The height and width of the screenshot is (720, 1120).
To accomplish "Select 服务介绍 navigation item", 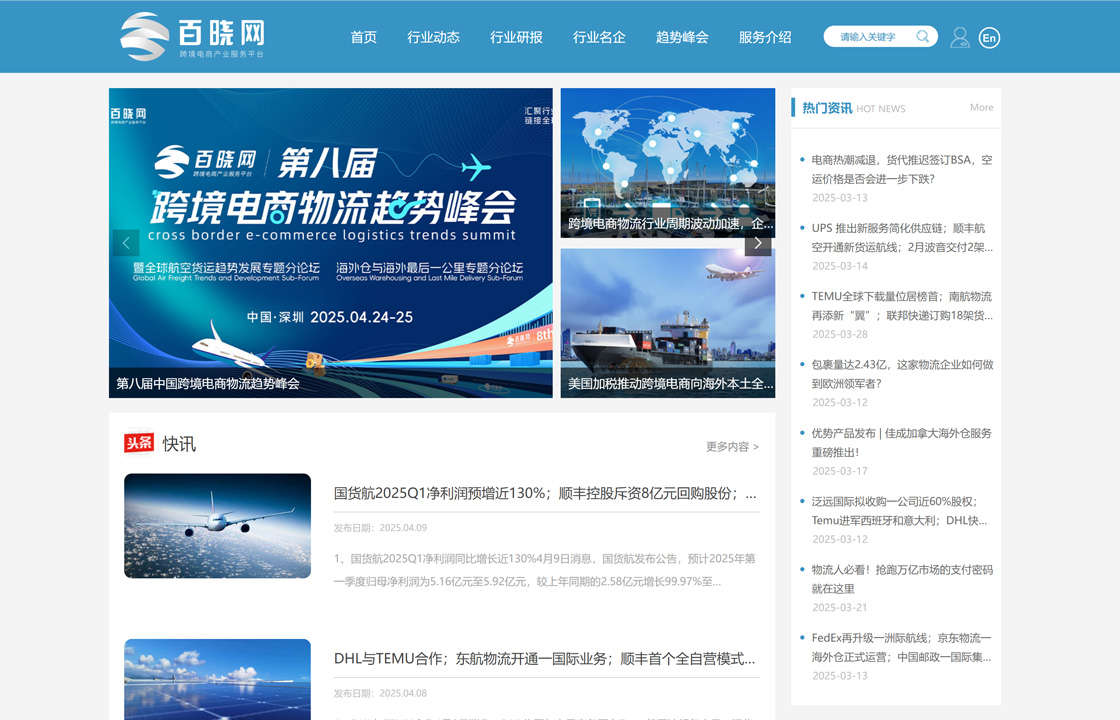I will (765, 37).
